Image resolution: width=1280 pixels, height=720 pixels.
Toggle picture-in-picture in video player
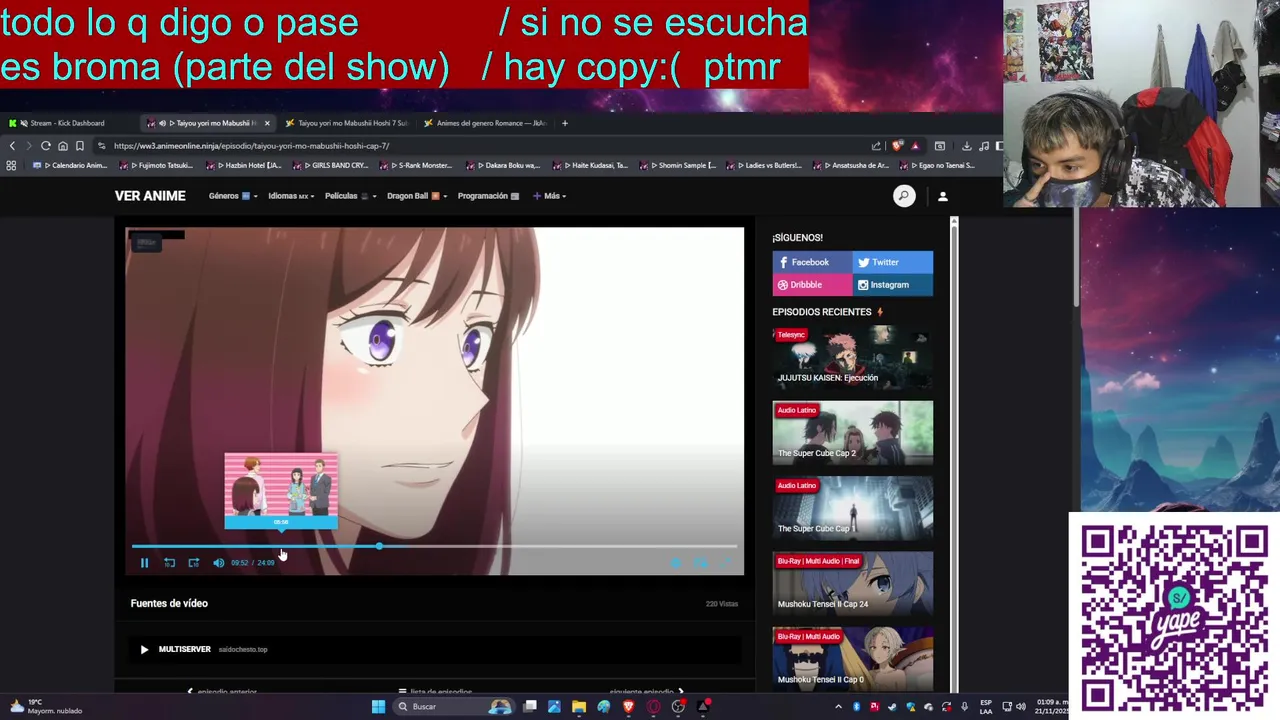pos(701,563)
